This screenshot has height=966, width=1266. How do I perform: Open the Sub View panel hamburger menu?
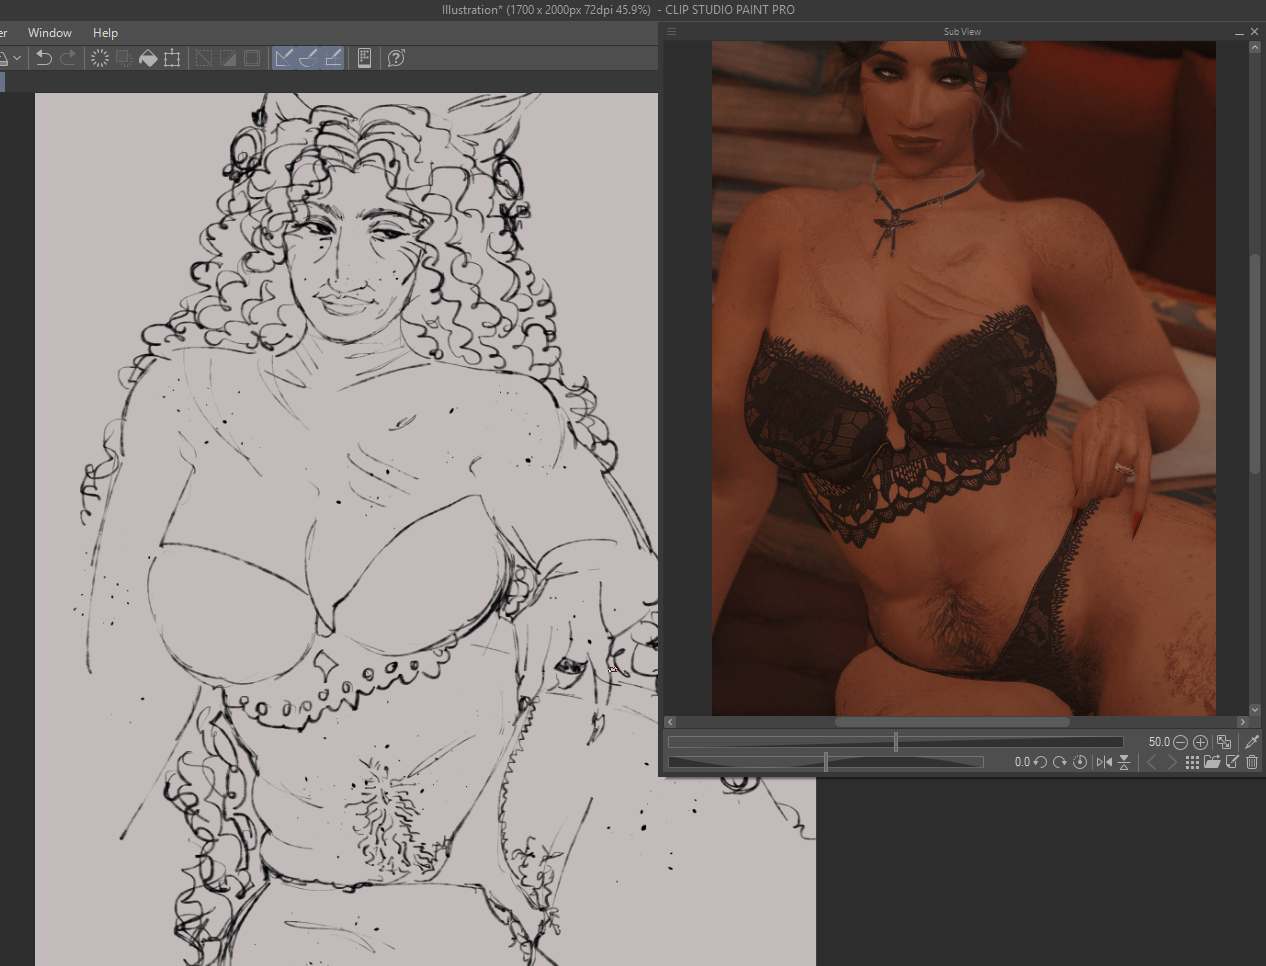coord(672,32)
